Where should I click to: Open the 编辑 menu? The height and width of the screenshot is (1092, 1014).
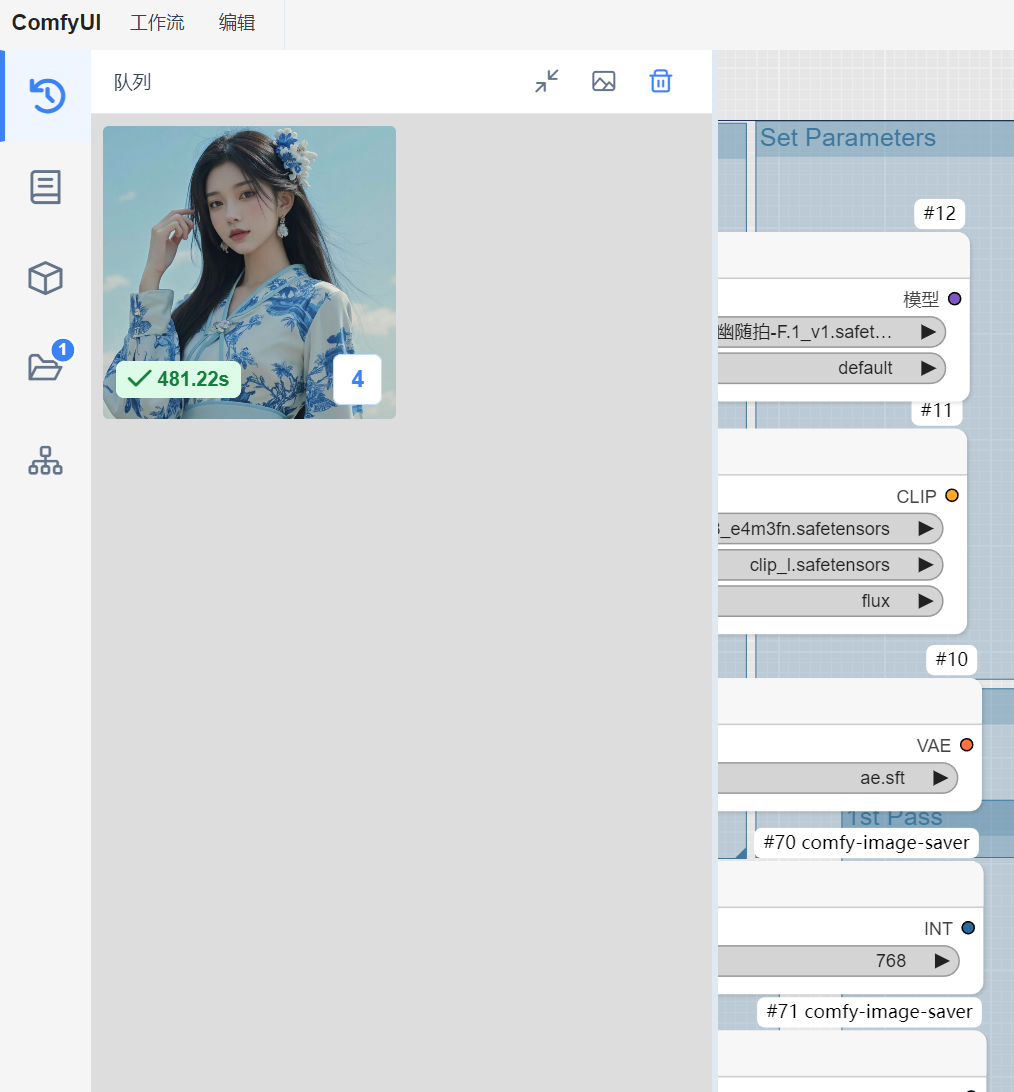(x=236, y=22)
